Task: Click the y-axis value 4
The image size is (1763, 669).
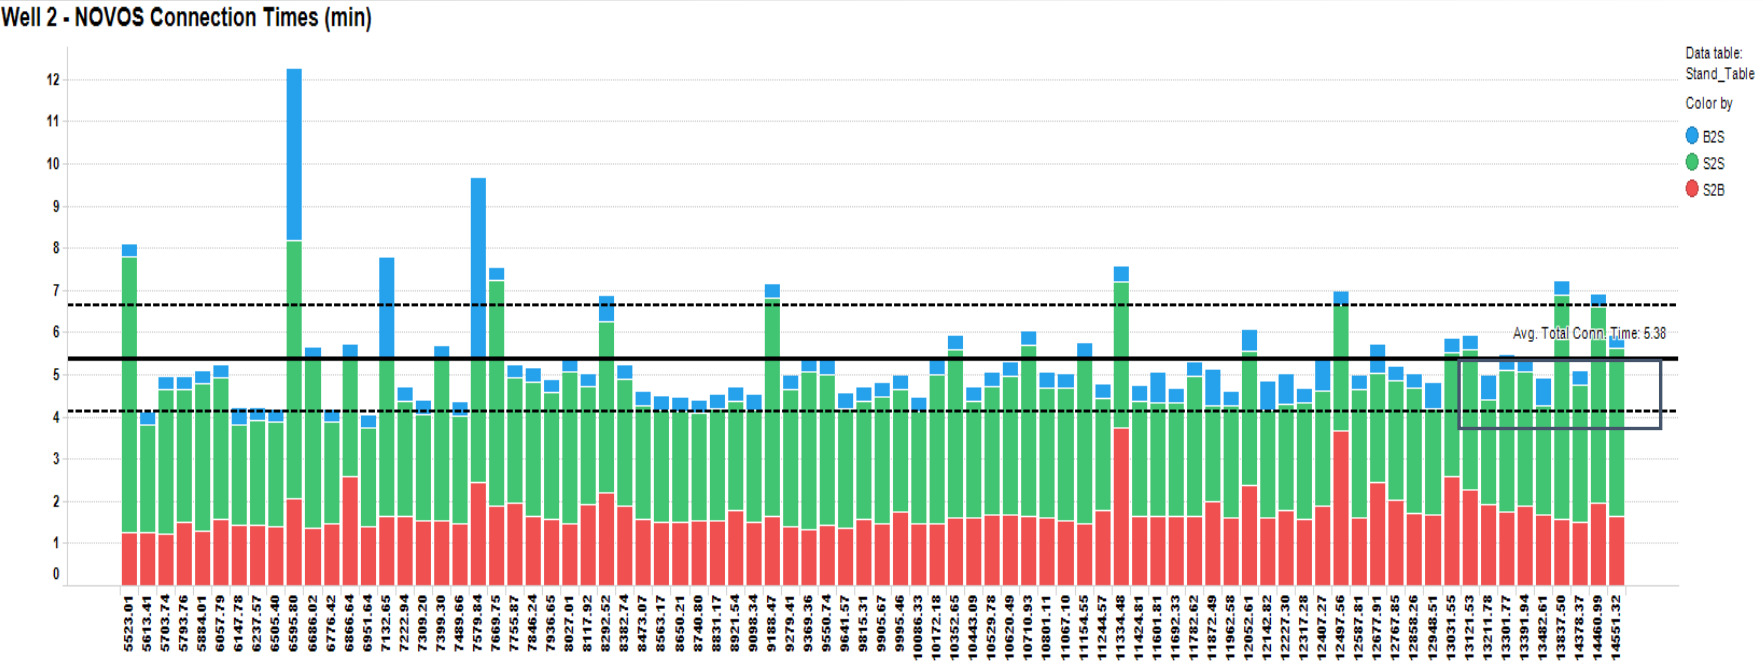Action: (56, 417)
